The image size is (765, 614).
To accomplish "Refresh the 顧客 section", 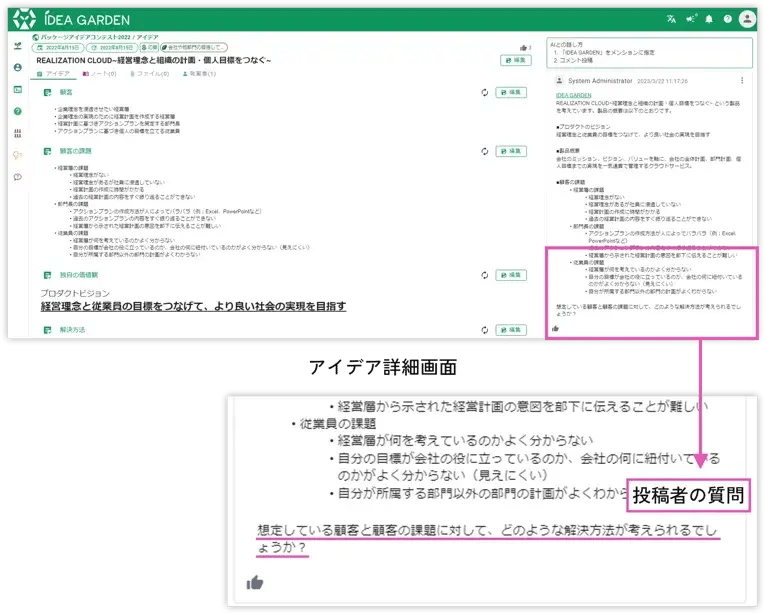I will [x=484, y=92].
